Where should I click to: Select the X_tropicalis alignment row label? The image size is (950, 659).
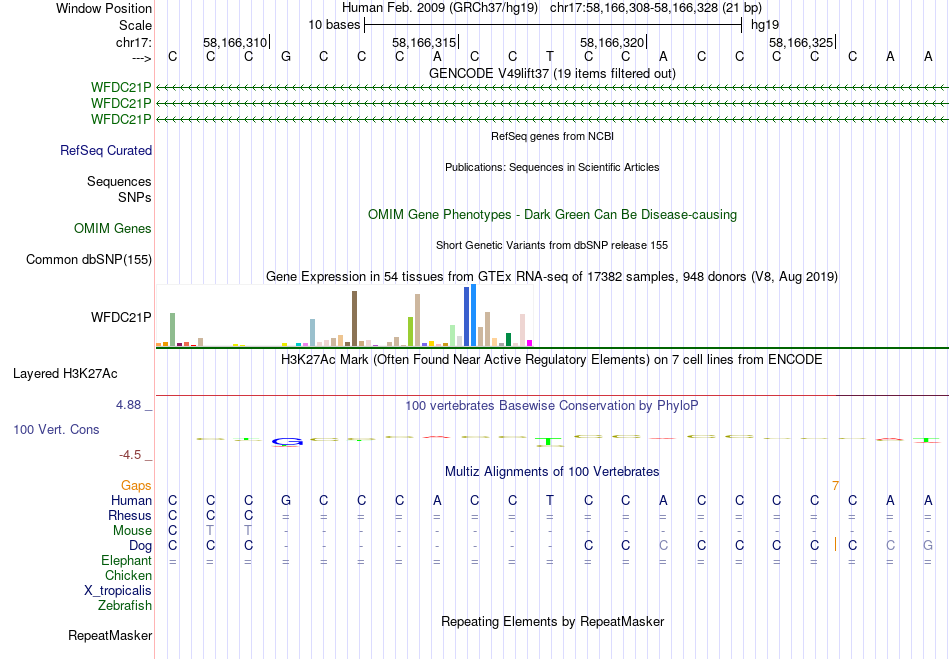point(118,591)
